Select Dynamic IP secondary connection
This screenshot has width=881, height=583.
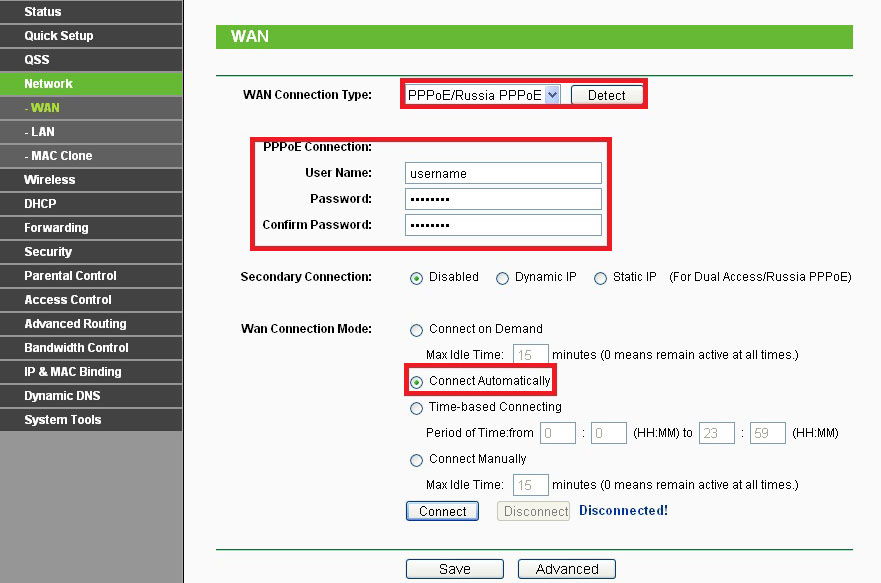click(502, 278)
